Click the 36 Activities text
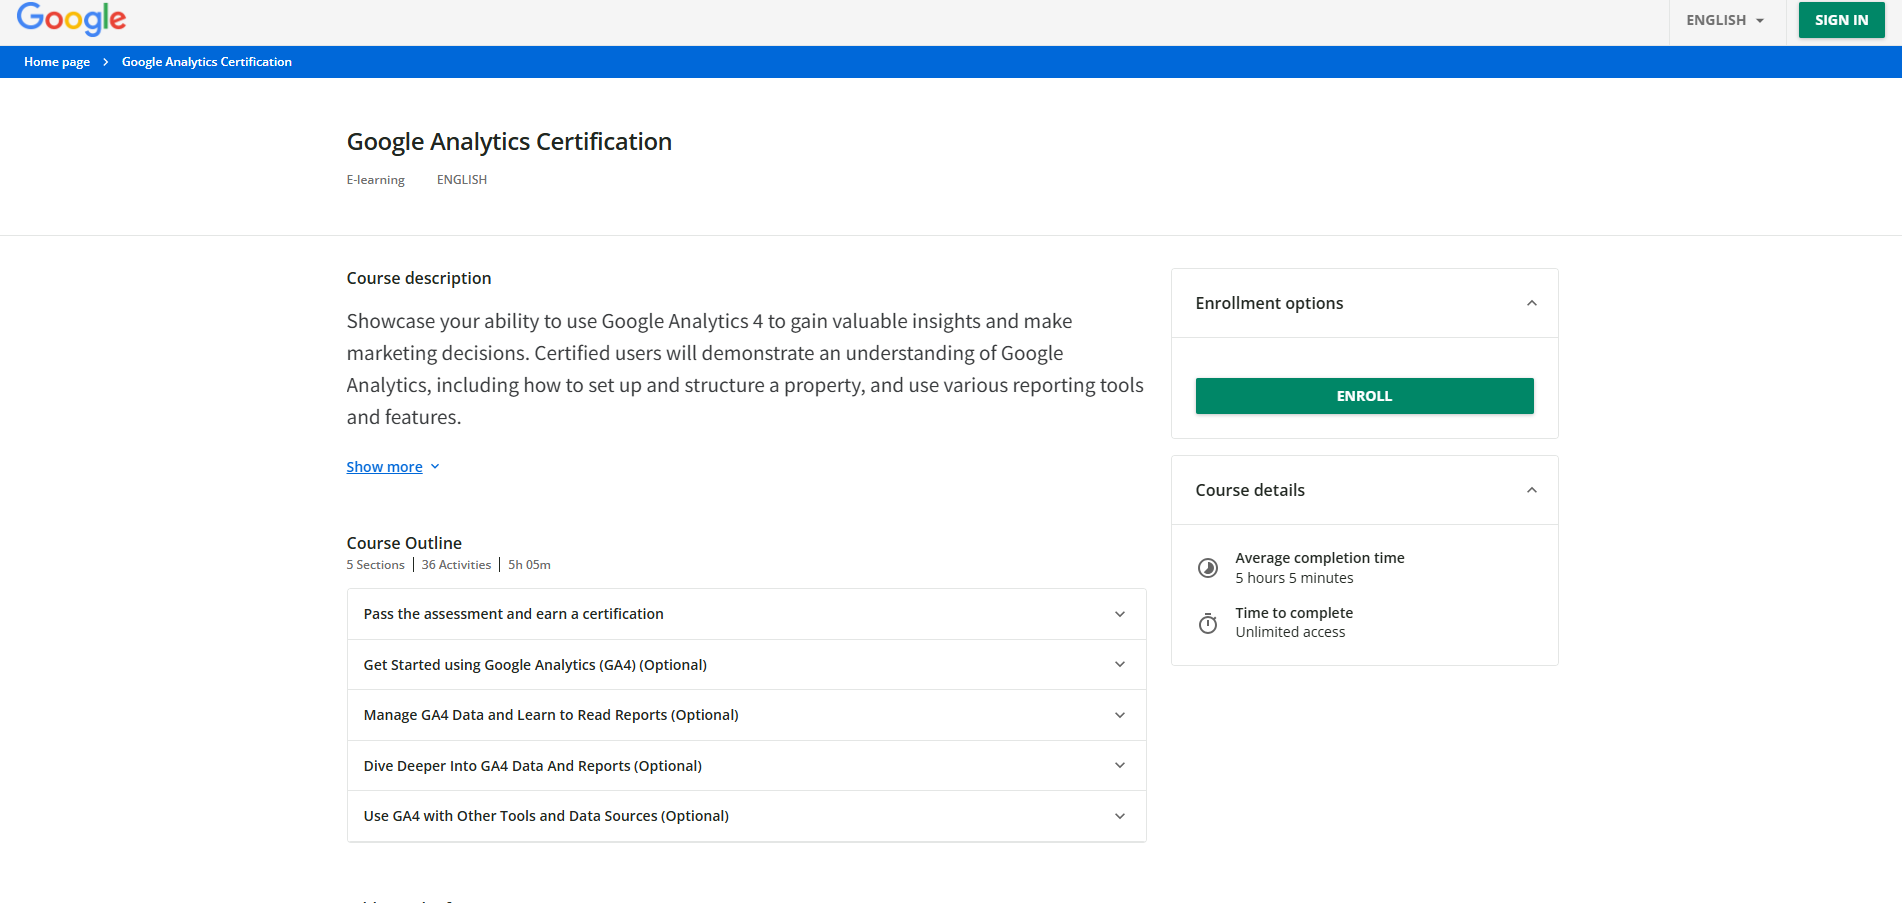Image resolution: width=1902 pixels, height=903 pixels. tap(456, 565)
